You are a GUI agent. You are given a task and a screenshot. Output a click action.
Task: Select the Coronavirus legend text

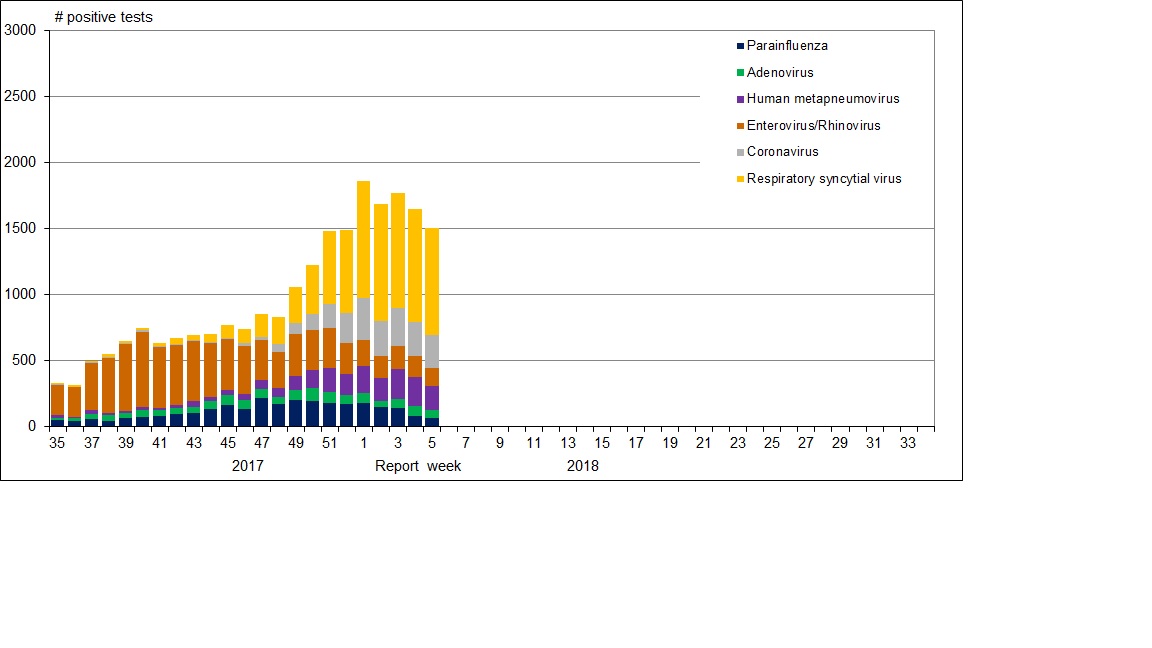[782, 152]
